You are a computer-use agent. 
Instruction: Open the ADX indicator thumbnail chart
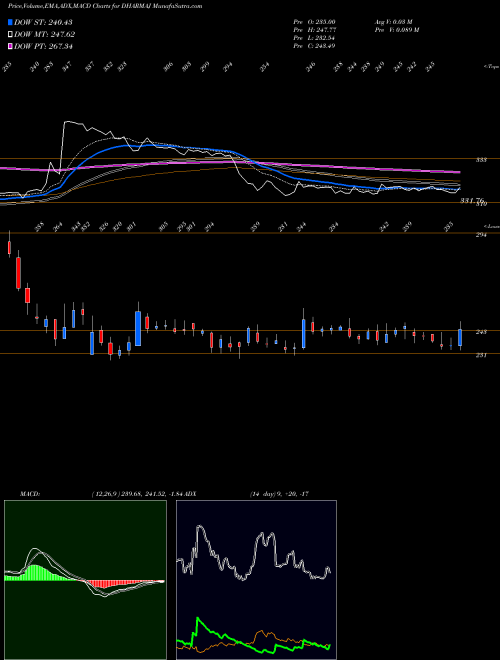click(x=256, y=580)
